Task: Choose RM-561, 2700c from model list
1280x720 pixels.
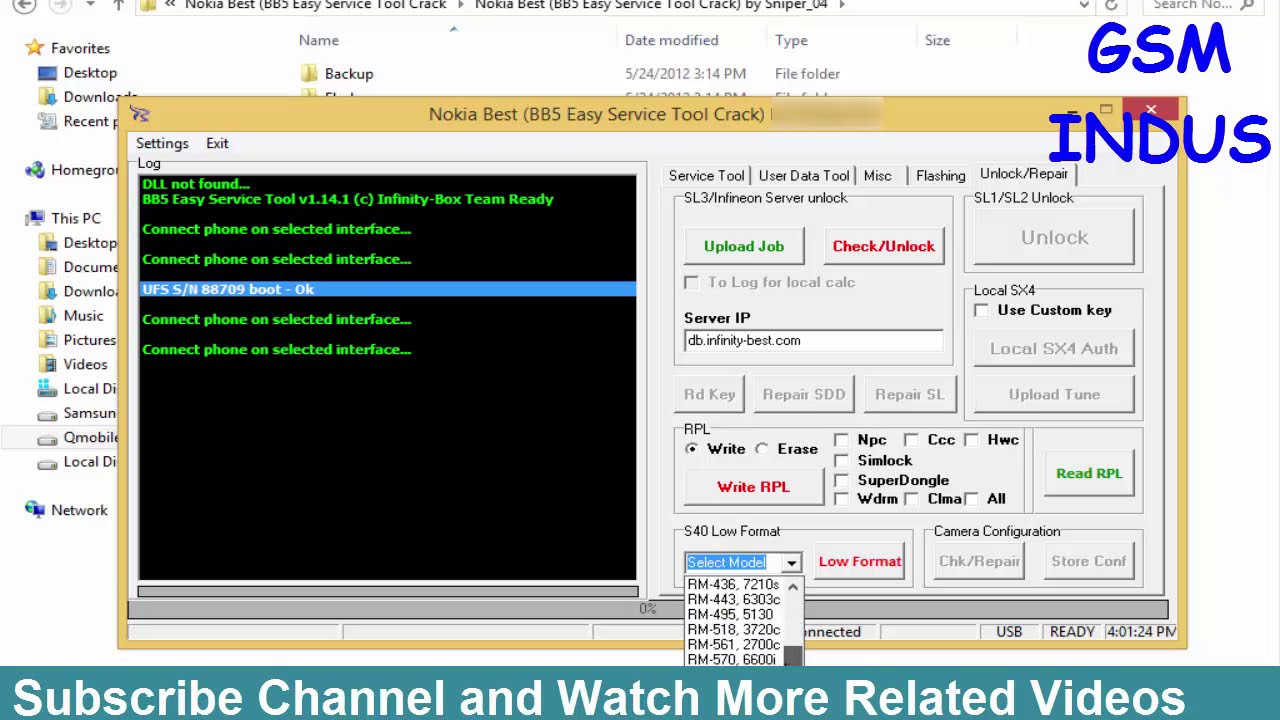Action: [x=734, y=644]
